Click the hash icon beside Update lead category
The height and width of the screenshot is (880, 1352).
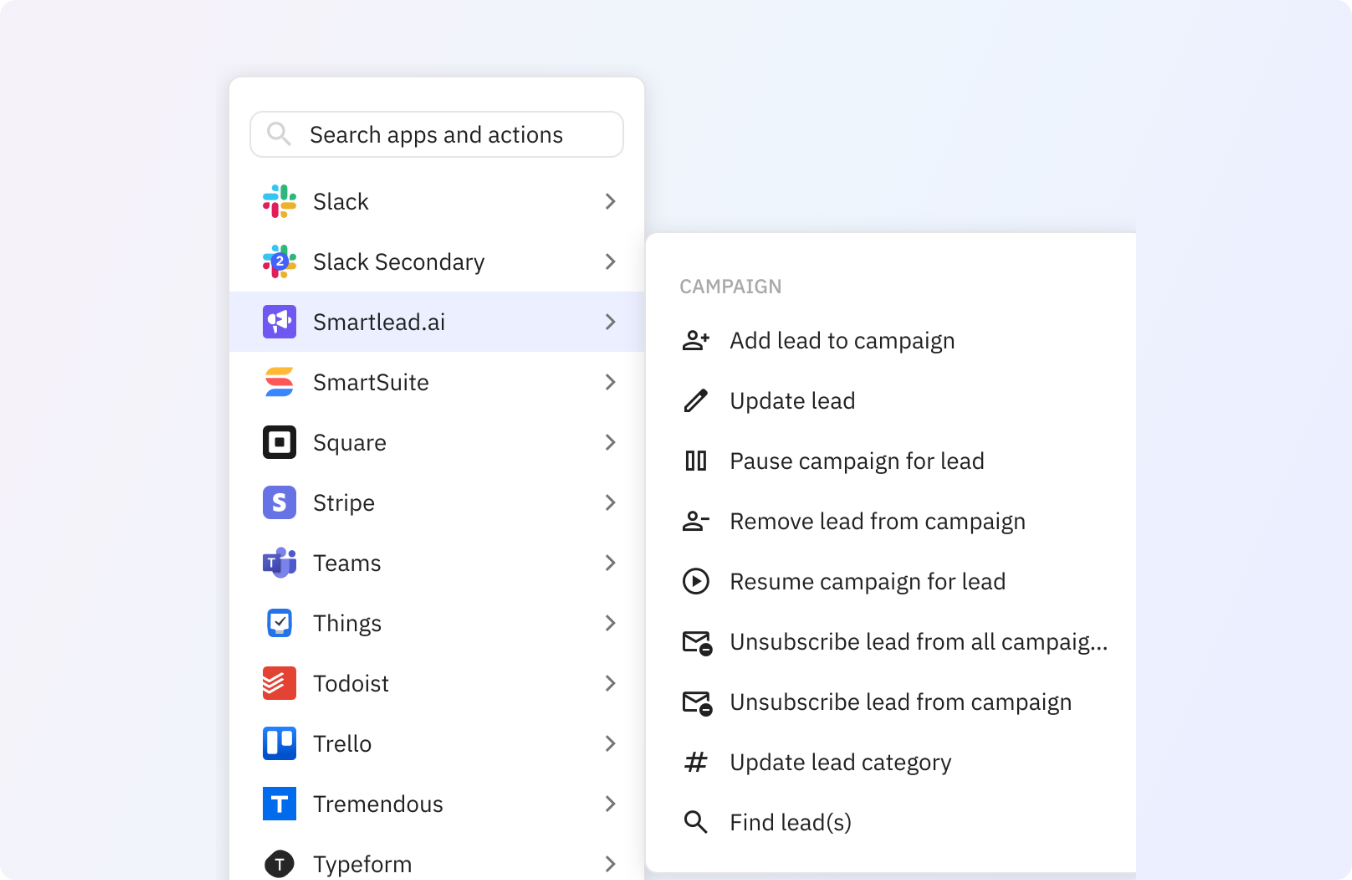pos(695,762)
